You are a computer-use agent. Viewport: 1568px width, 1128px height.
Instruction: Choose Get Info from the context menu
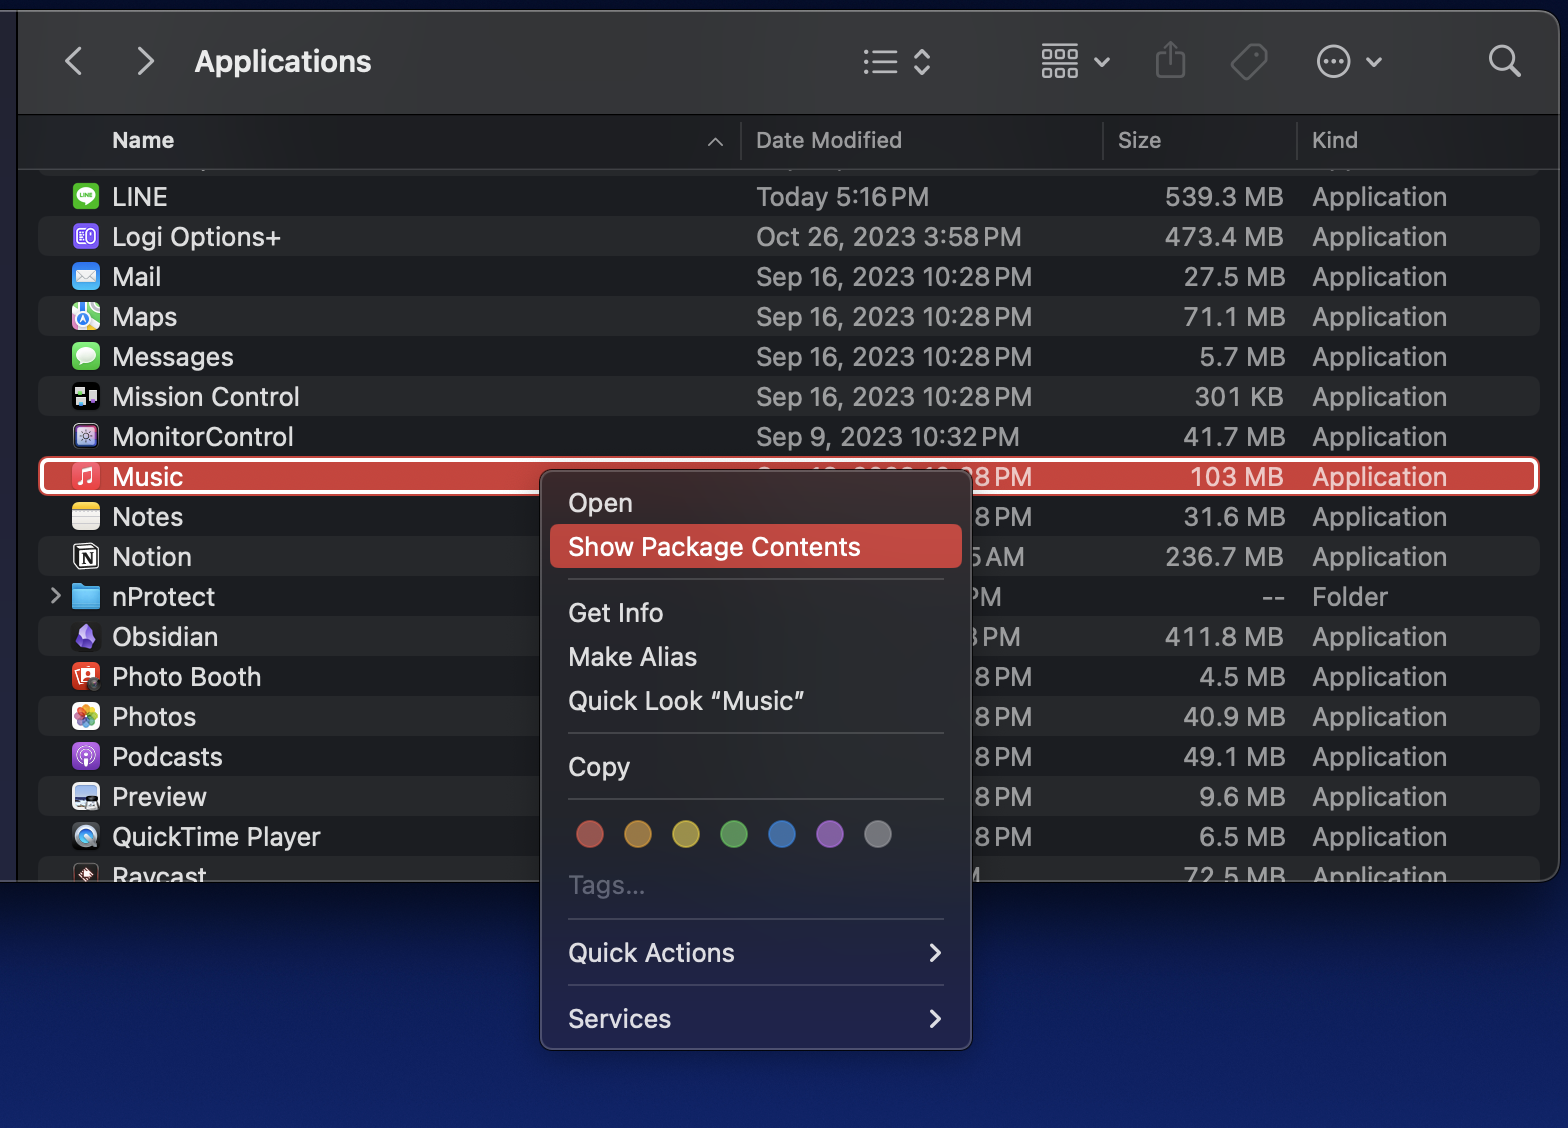click(x=756, y=613)
